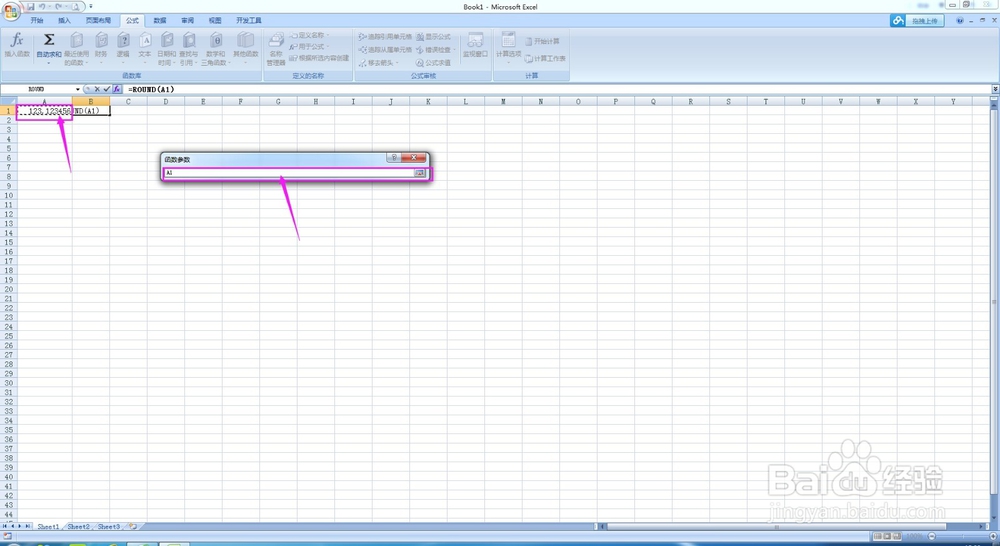Click the last-sheet navigation arrow
Image resolution: width=1000 pixels, height=546 pixels.
click(28, 526)
